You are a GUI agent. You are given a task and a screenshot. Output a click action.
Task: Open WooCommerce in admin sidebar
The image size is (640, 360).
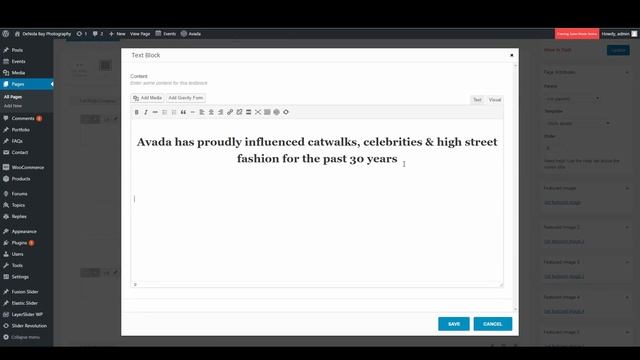click(x=27, y=167)
